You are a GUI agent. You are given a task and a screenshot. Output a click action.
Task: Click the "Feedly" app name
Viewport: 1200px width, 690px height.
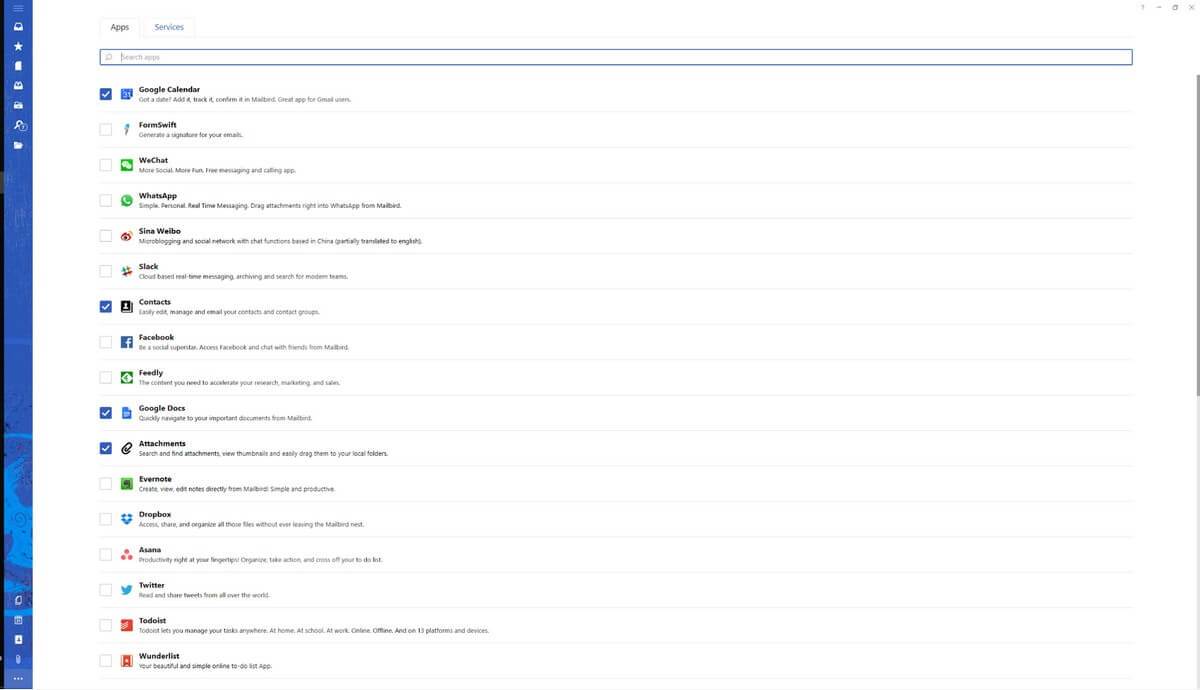[151, 373]
